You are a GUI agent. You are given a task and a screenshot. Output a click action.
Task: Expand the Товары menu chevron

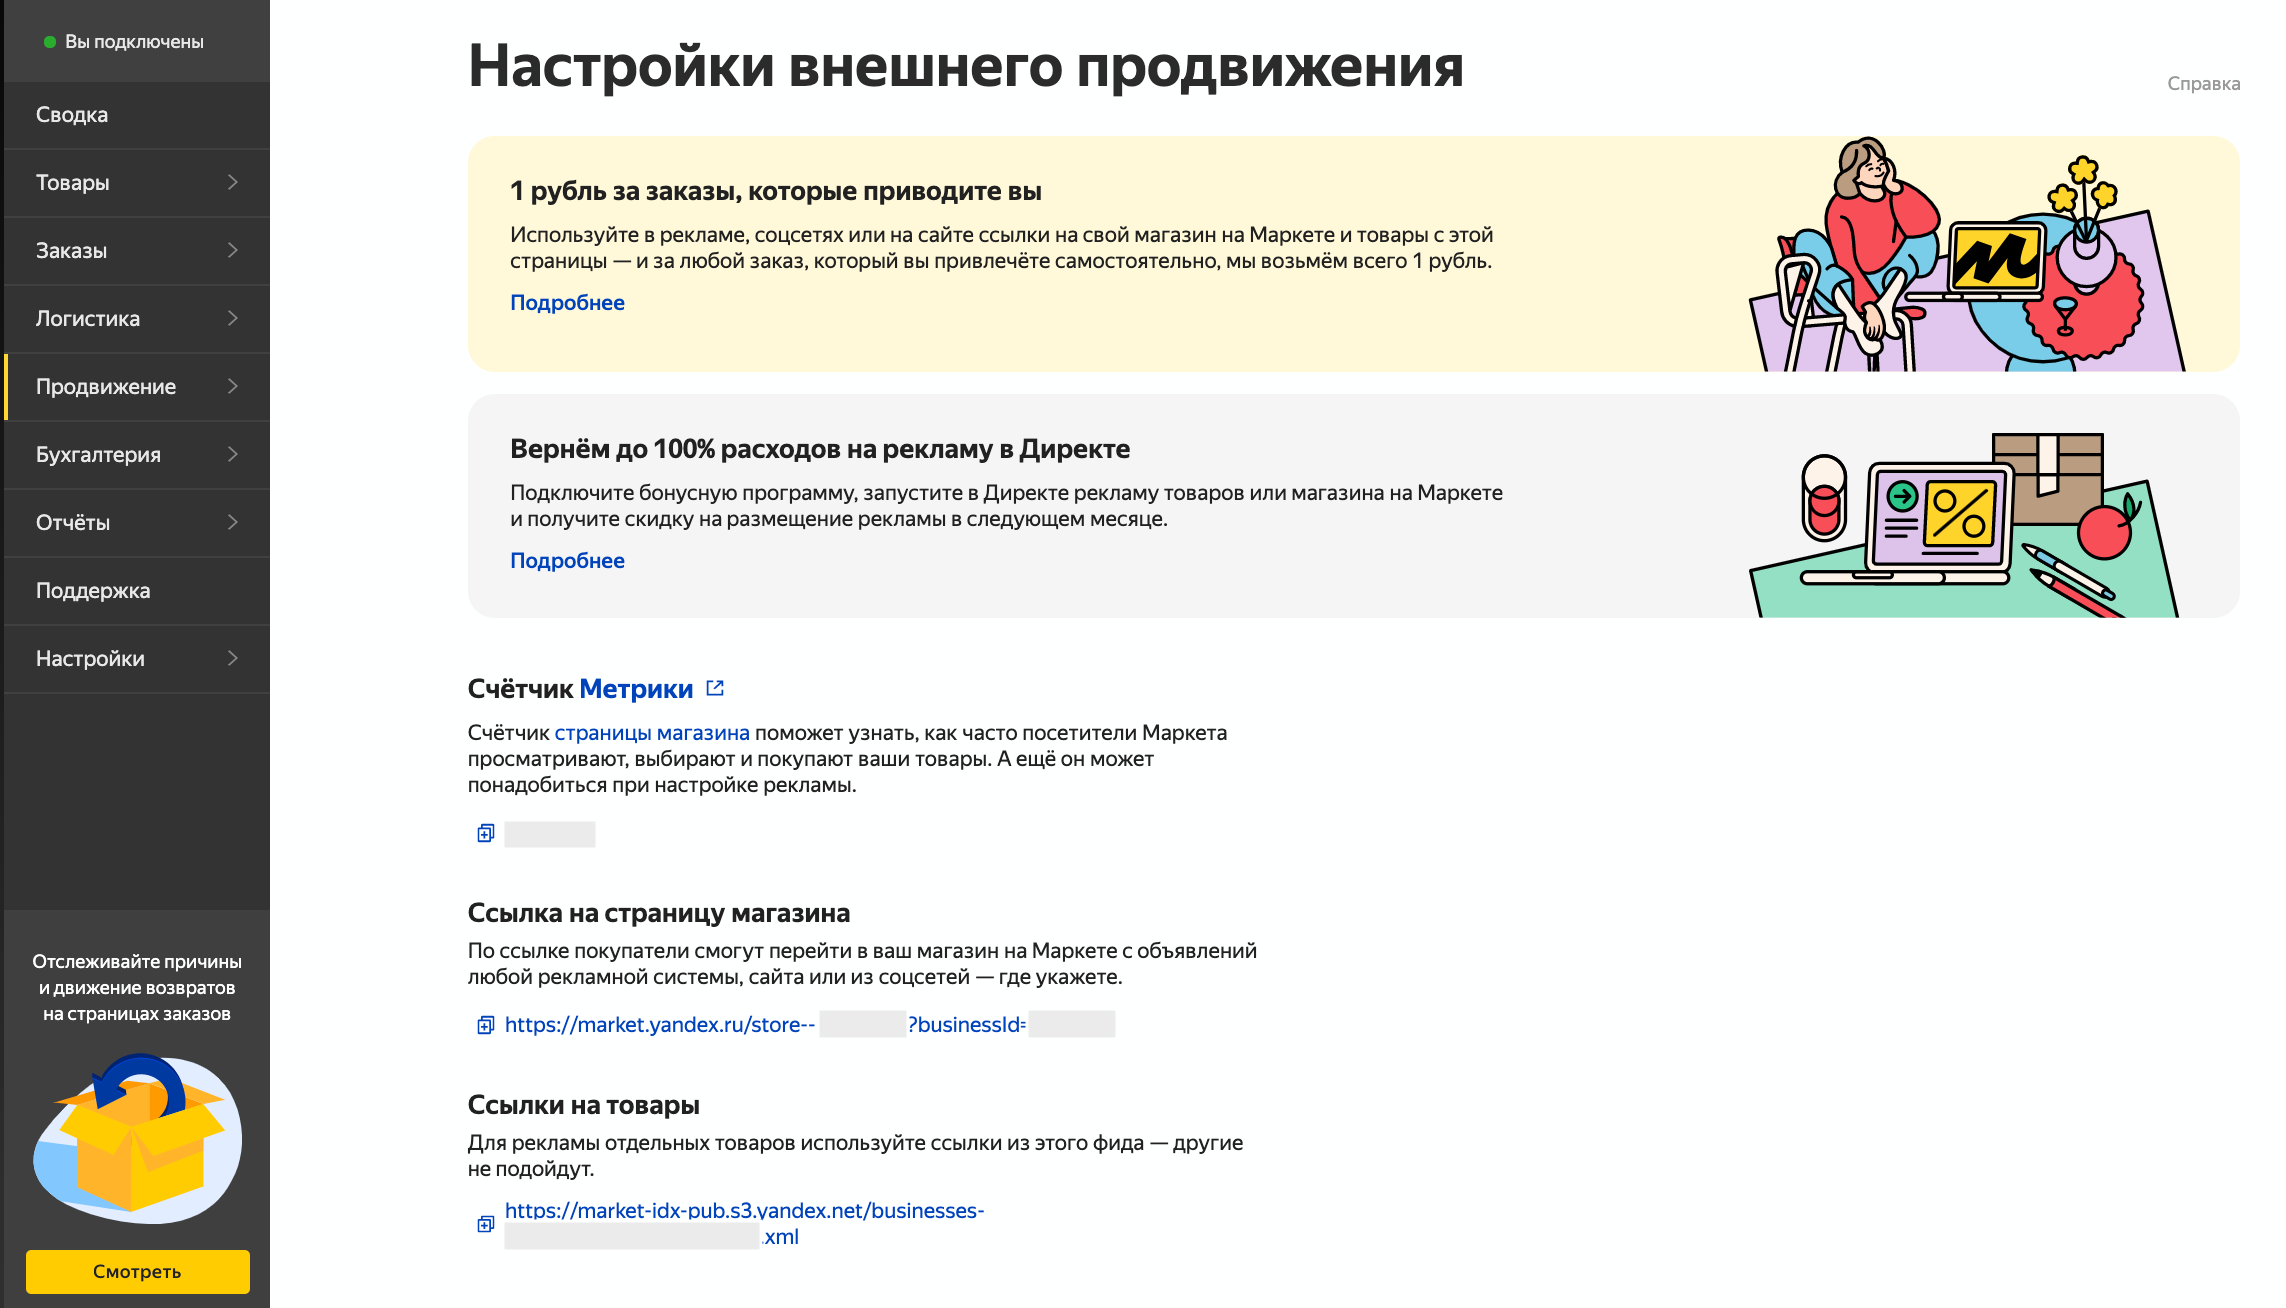tap(232, 182)
